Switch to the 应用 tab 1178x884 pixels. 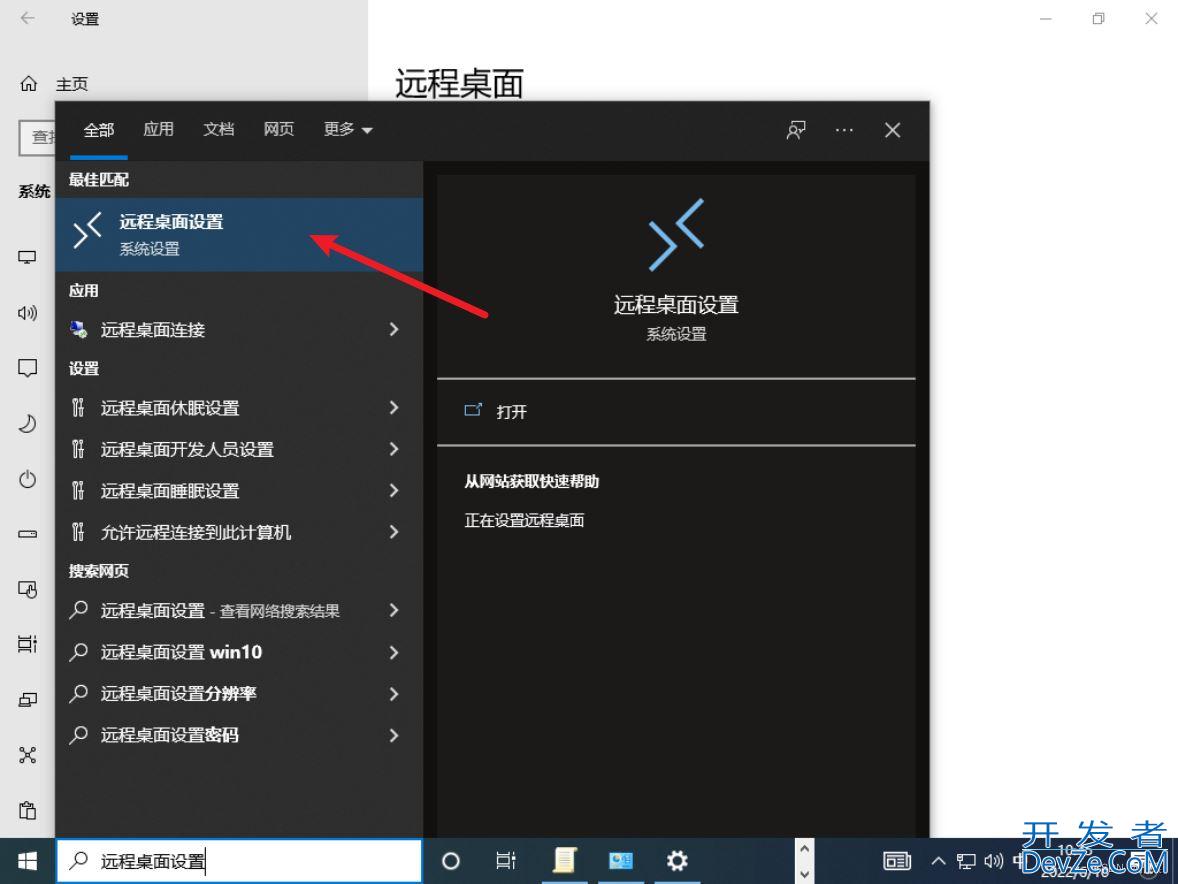[158, 130]
